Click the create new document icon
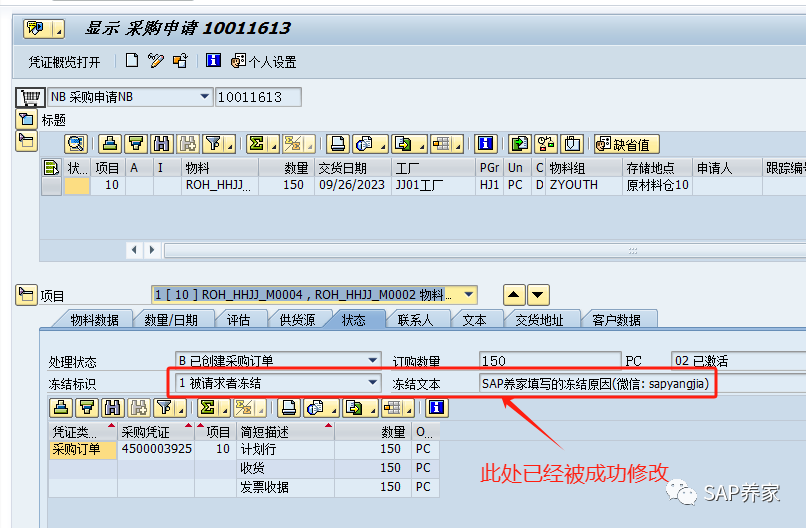This screenshot has height=528, width=806. [132, 61]
